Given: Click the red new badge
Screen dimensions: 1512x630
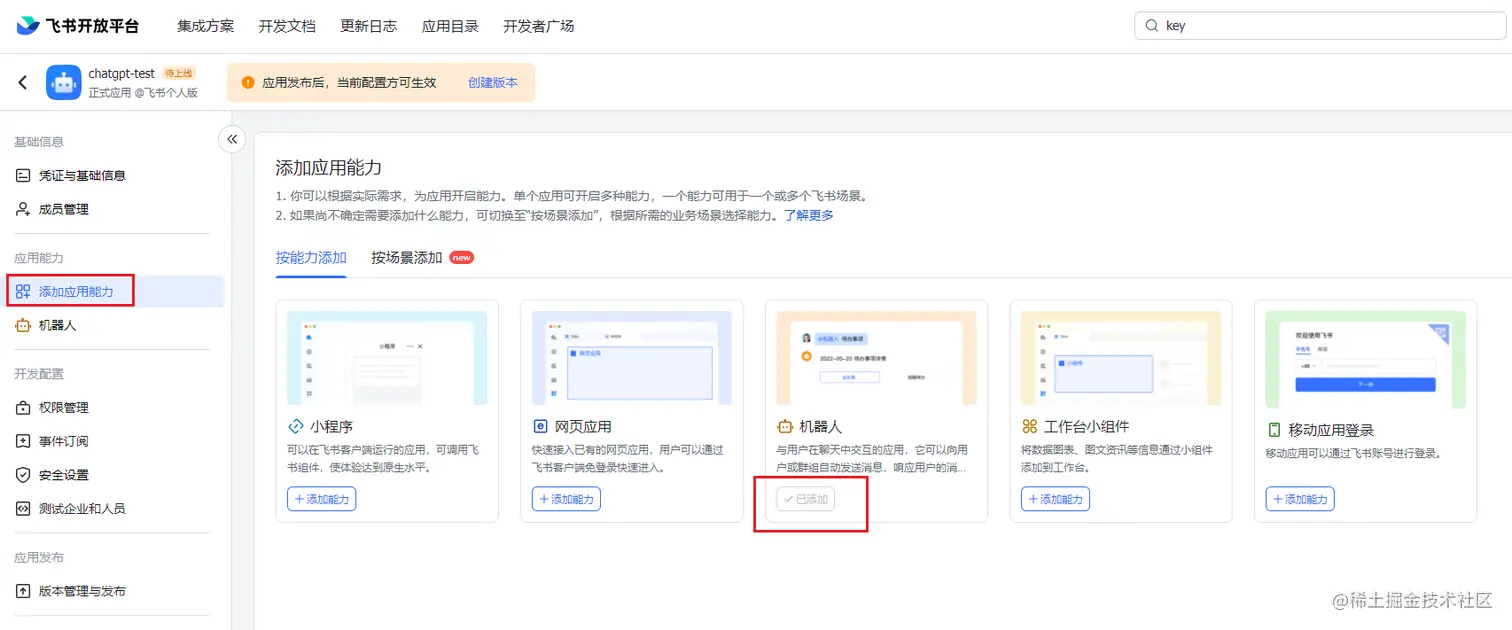Looking at the screenshot, I should pos(461,258).
